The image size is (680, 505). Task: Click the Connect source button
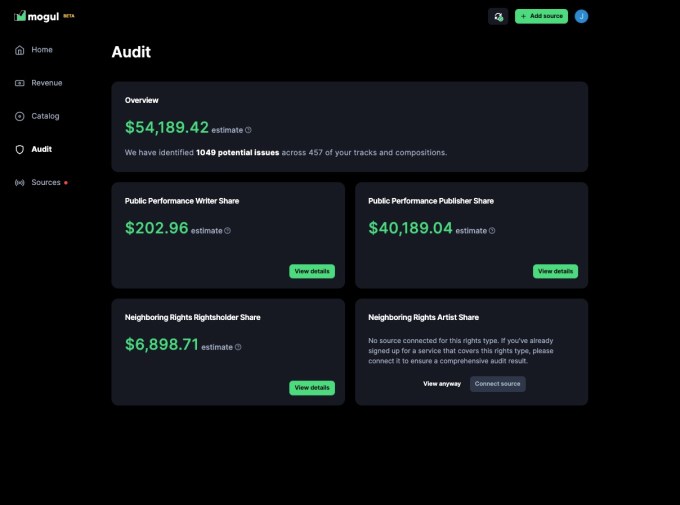[x=497, y=384]
